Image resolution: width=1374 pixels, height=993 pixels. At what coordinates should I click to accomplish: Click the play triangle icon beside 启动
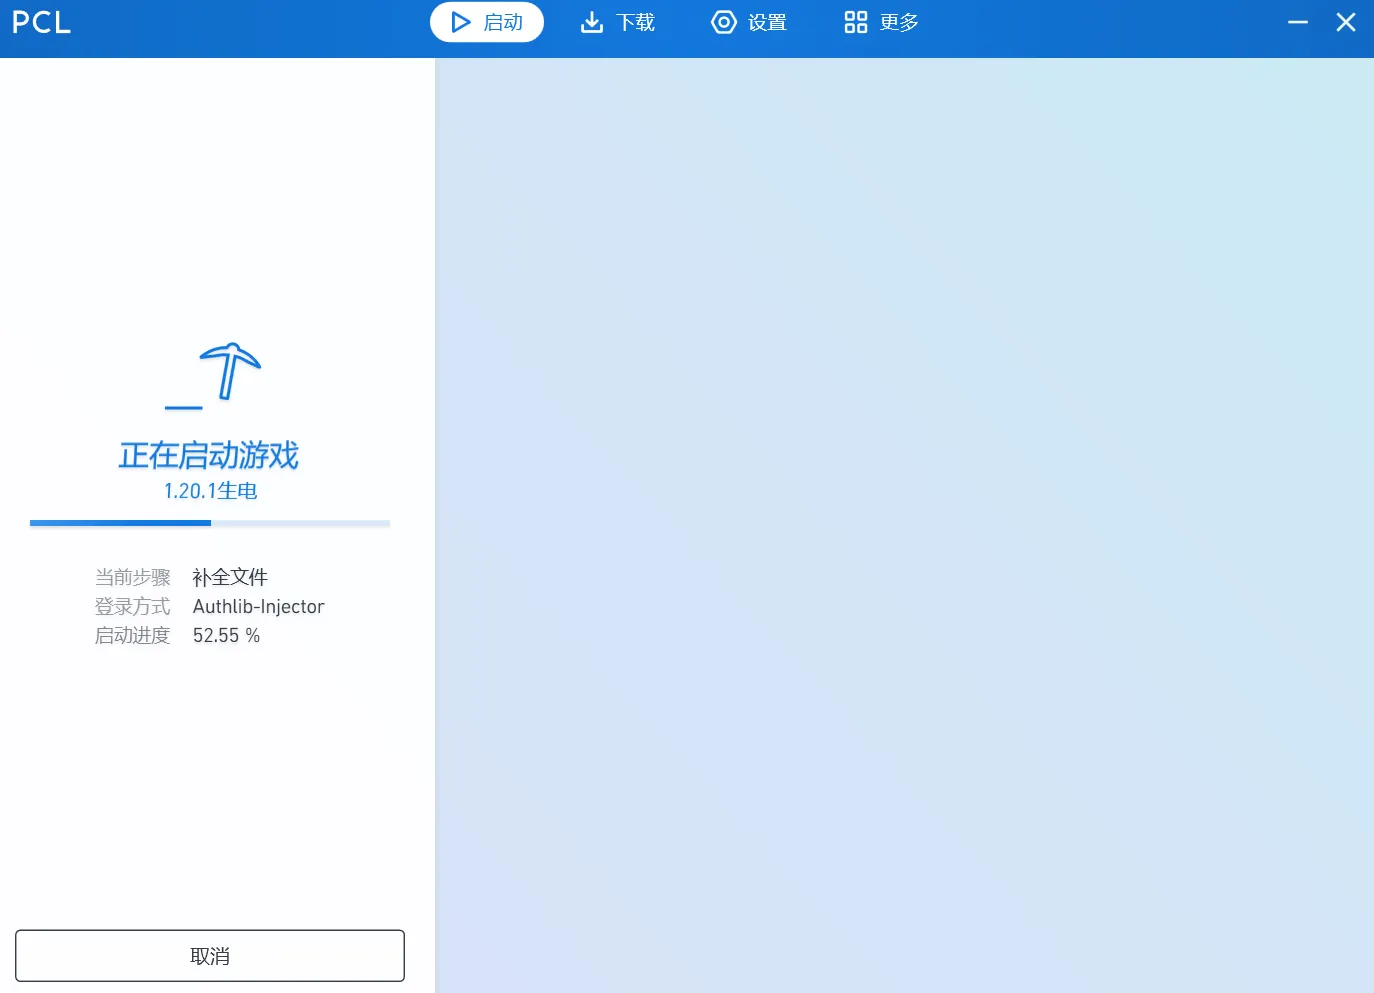460,22
